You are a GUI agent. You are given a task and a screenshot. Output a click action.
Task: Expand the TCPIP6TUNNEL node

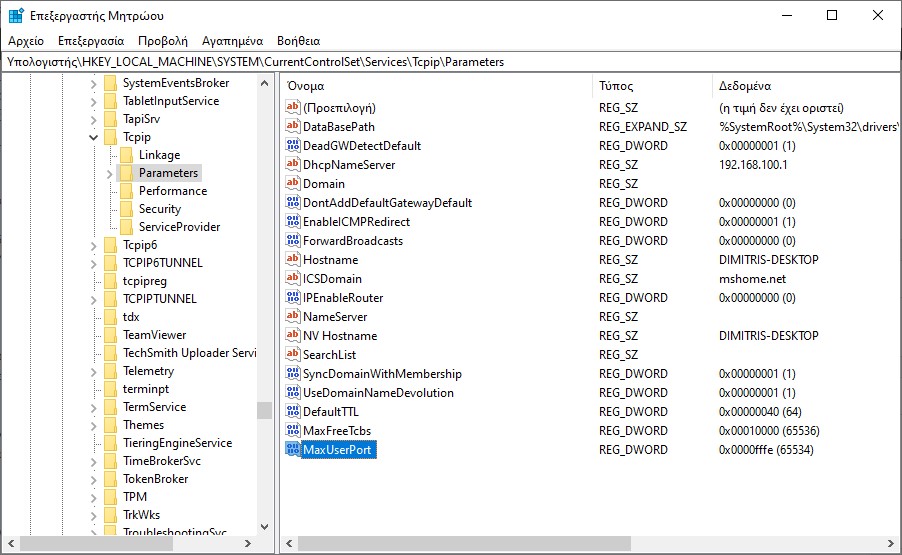point(93,263)
